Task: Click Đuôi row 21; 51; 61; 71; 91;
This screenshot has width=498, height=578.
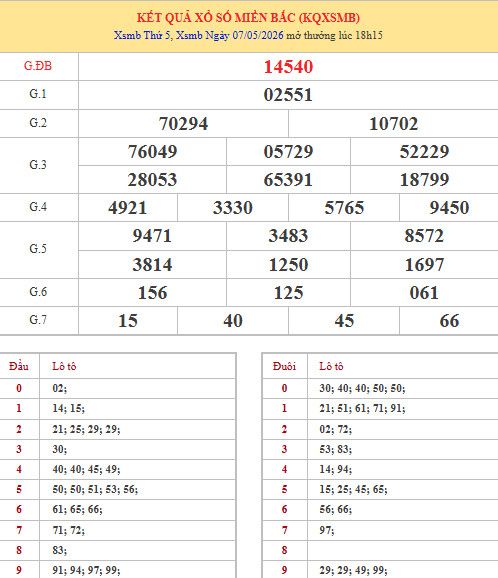Action: pyautogui.click(x=362, y=408)
